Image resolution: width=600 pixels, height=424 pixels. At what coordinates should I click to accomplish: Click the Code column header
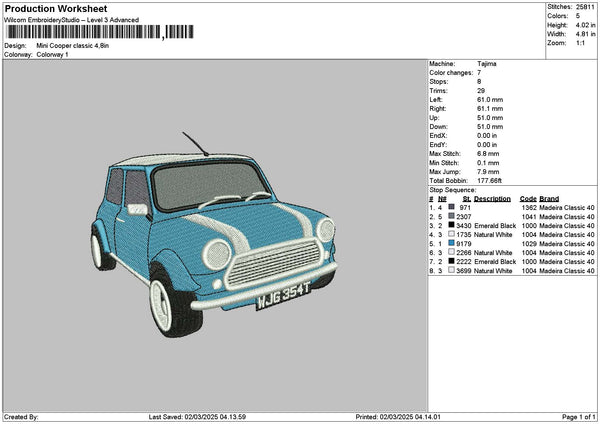(x=528, y=198)
